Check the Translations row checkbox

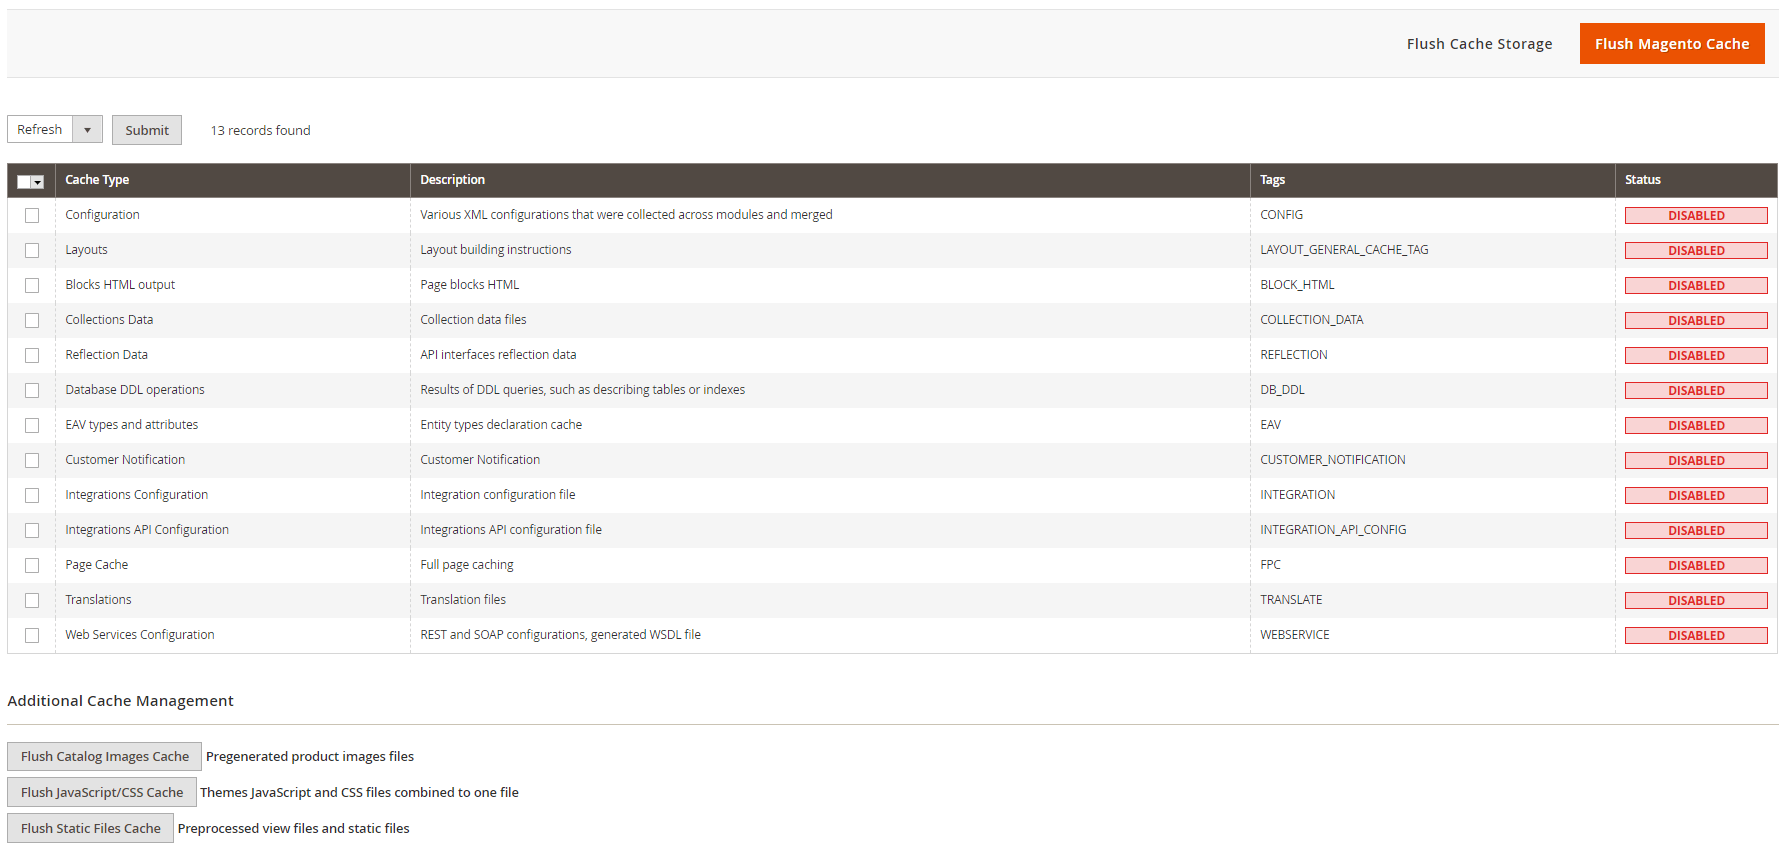click(x=32, y=600)
